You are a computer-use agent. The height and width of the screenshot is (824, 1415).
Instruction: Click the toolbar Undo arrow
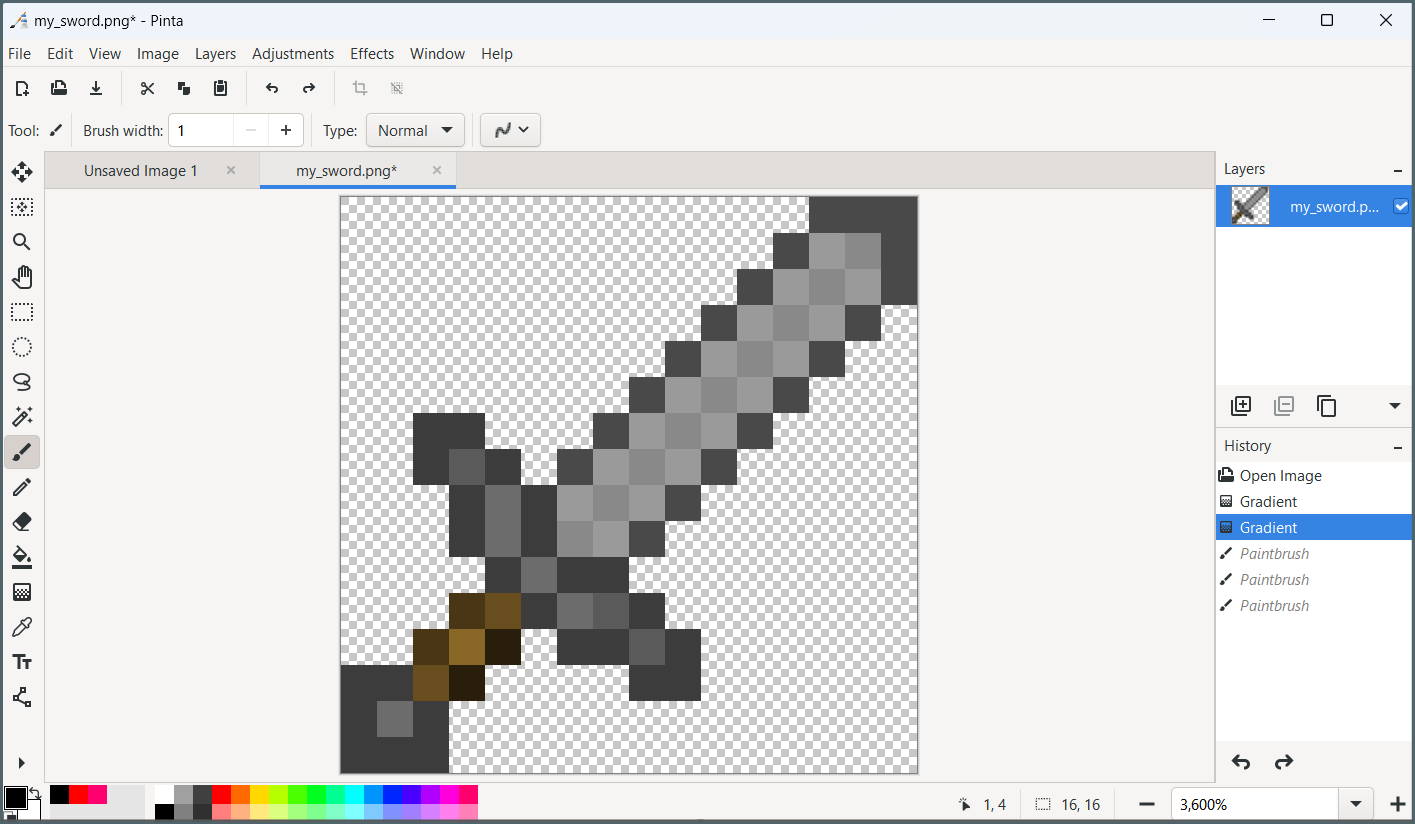click(272, 88)
